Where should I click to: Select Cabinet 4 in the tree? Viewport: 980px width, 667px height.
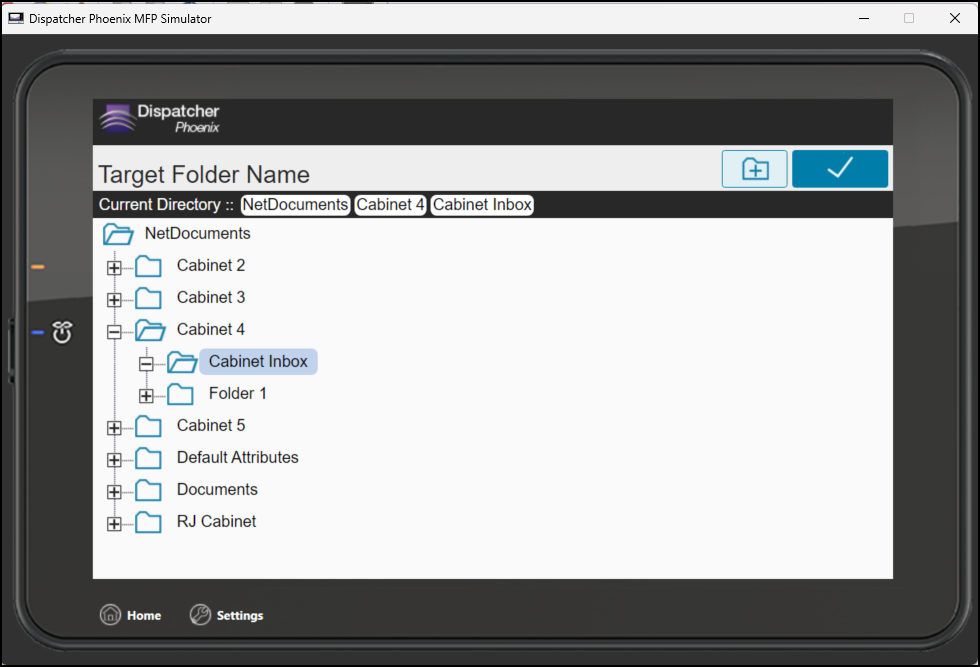point(211,329)
